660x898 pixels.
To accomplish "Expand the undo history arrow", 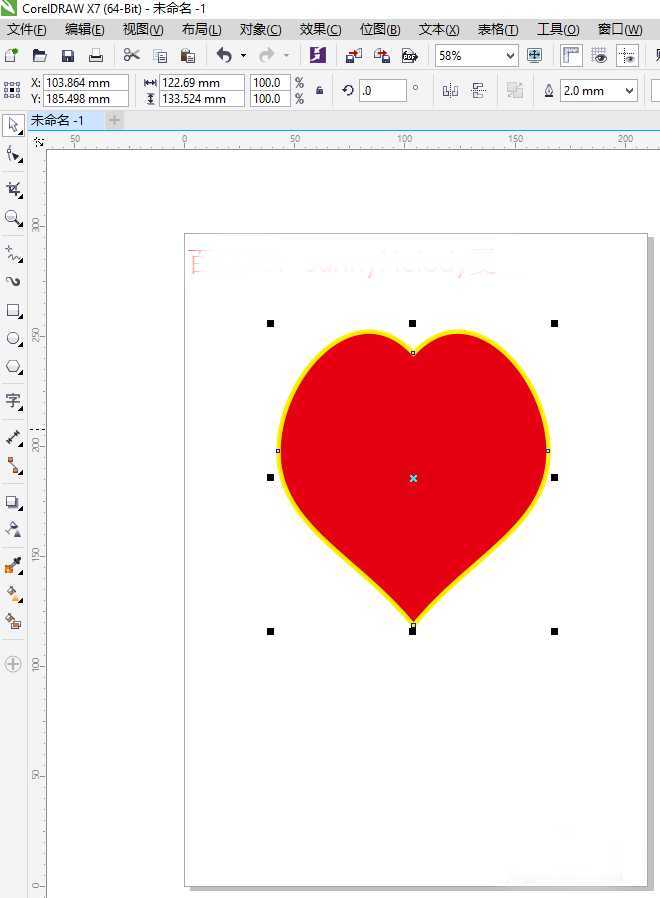I will point(243,56).
